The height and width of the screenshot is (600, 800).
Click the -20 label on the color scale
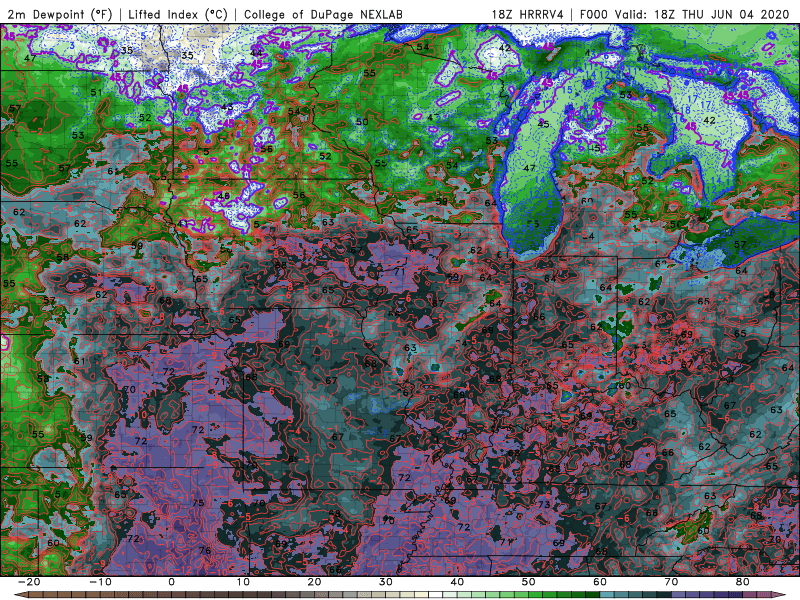(x=28, y=582)
